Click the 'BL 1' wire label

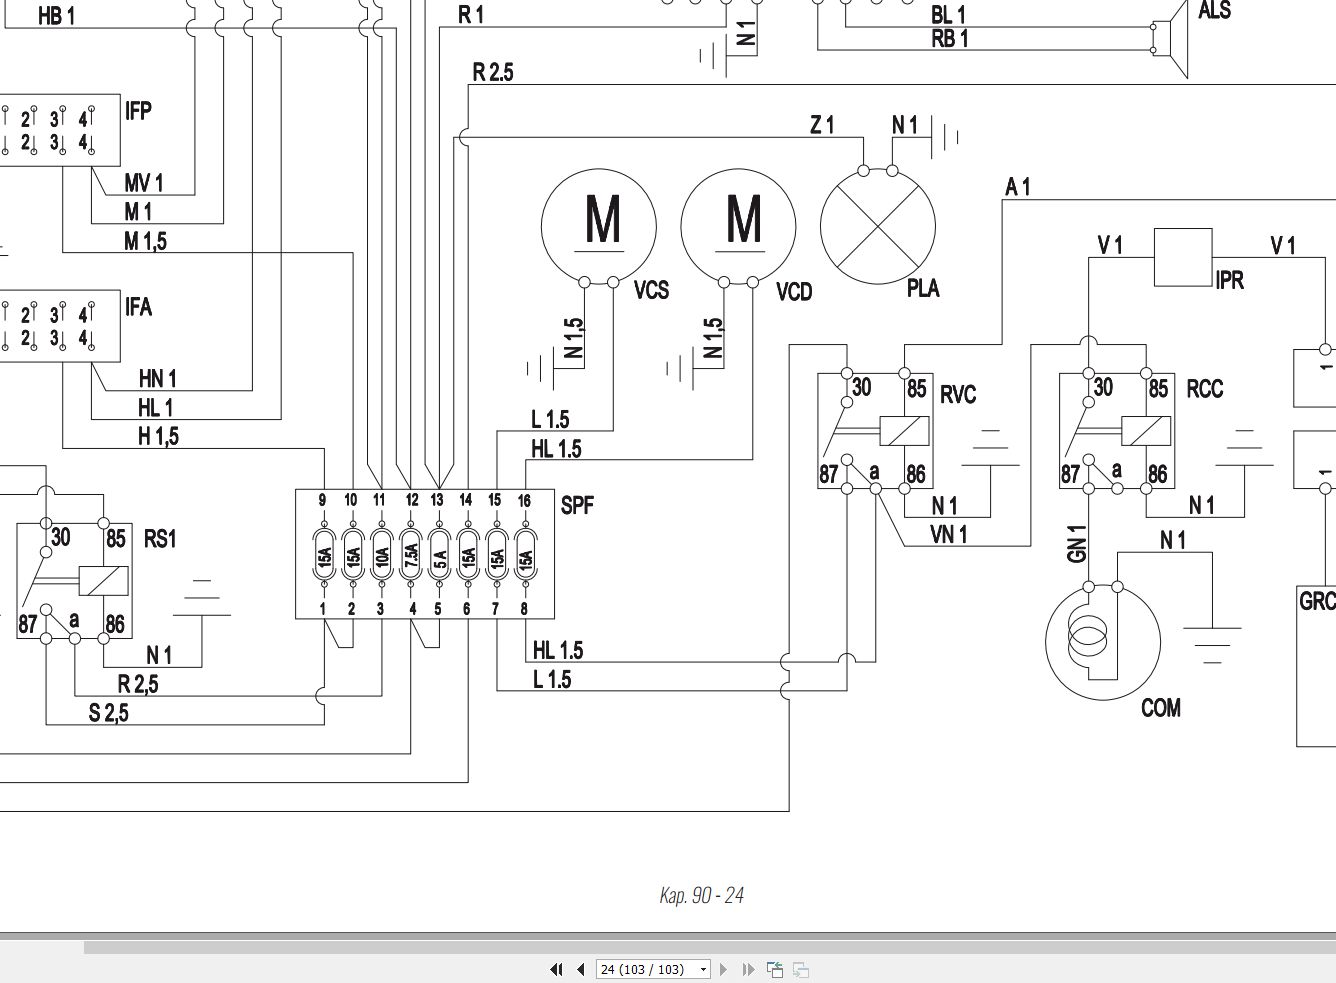click(x=948, y=14)
